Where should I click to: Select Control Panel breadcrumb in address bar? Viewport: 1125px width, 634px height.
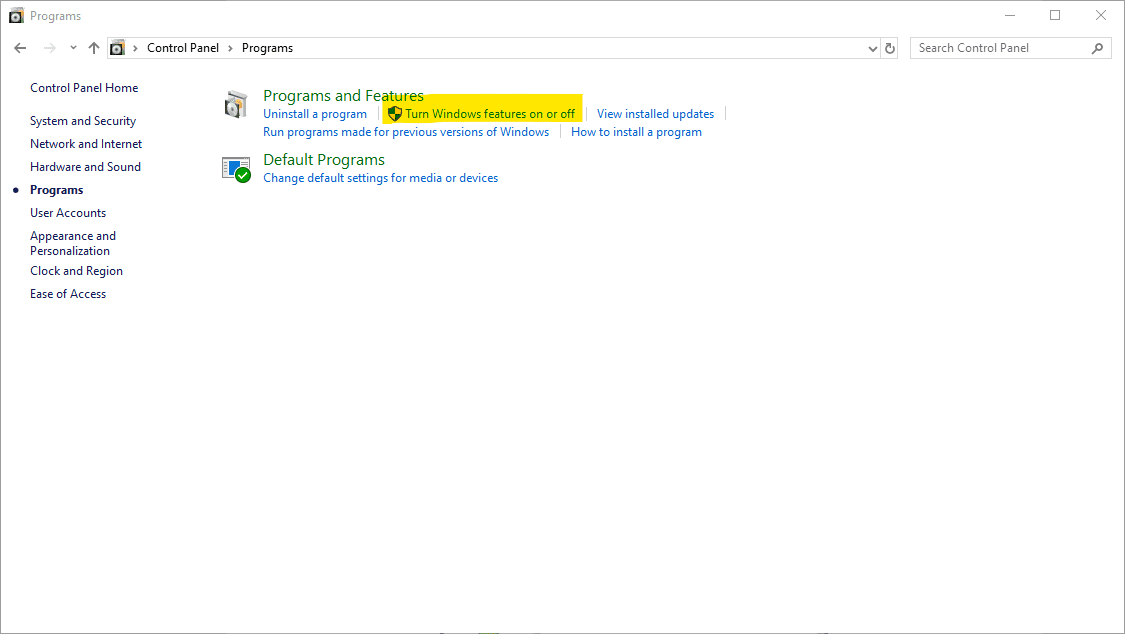tap(183, 48)
